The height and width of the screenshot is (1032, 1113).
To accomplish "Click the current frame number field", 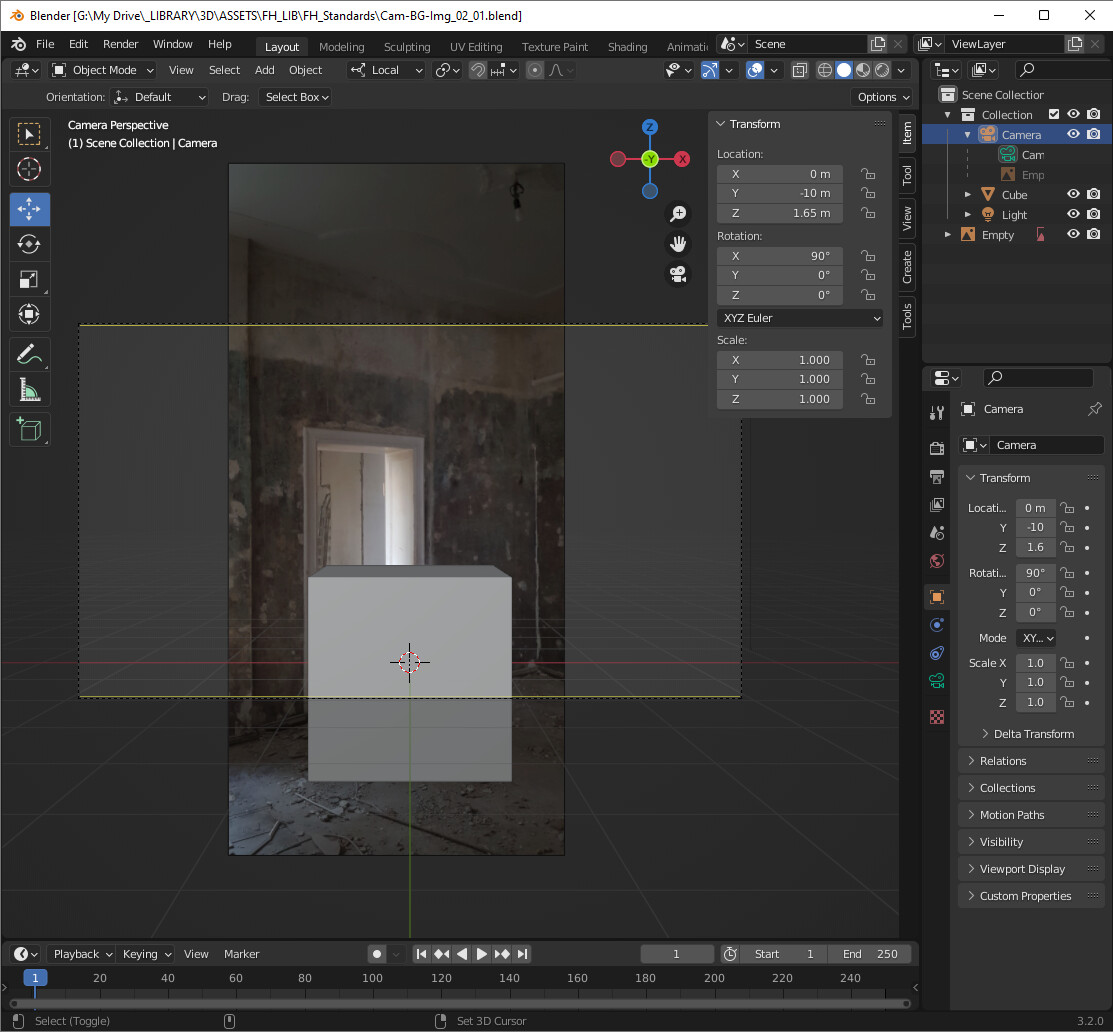I will [x=676, y=954].
